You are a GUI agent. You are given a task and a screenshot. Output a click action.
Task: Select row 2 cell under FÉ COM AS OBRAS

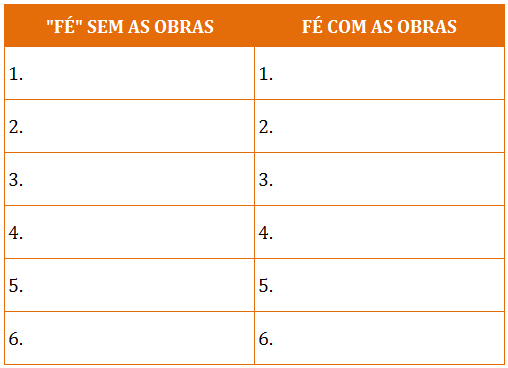click(x=380, y=126)
